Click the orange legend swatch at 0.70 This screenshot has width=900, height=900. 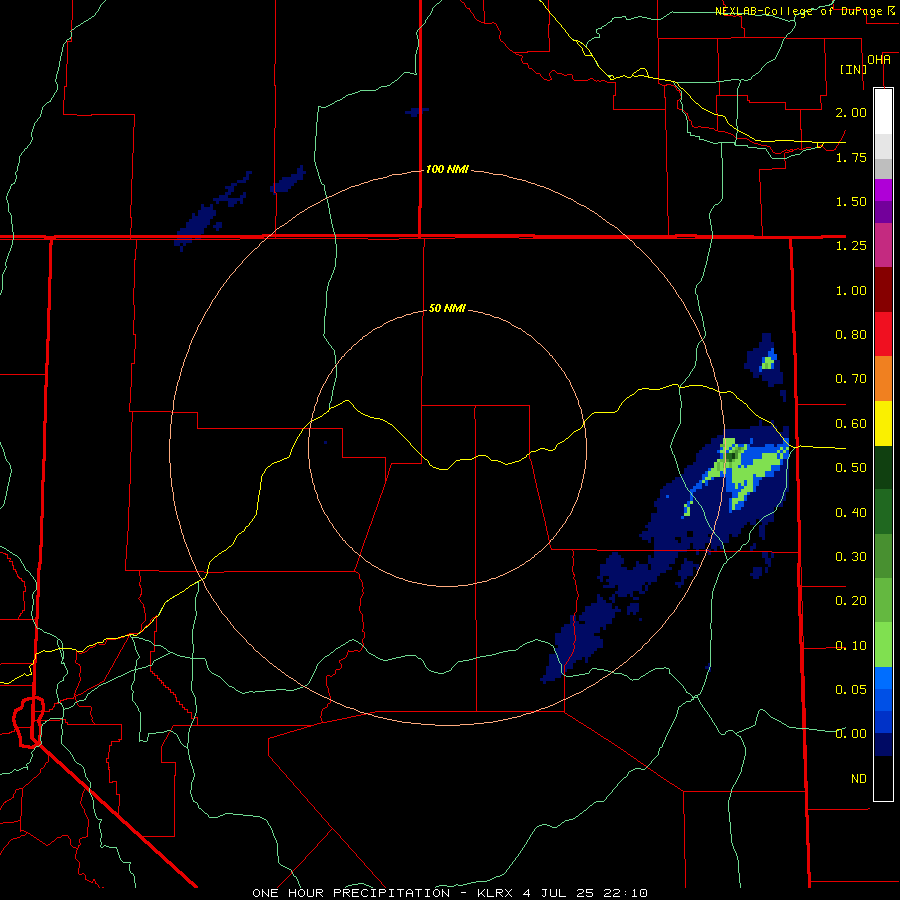(883, 379)
